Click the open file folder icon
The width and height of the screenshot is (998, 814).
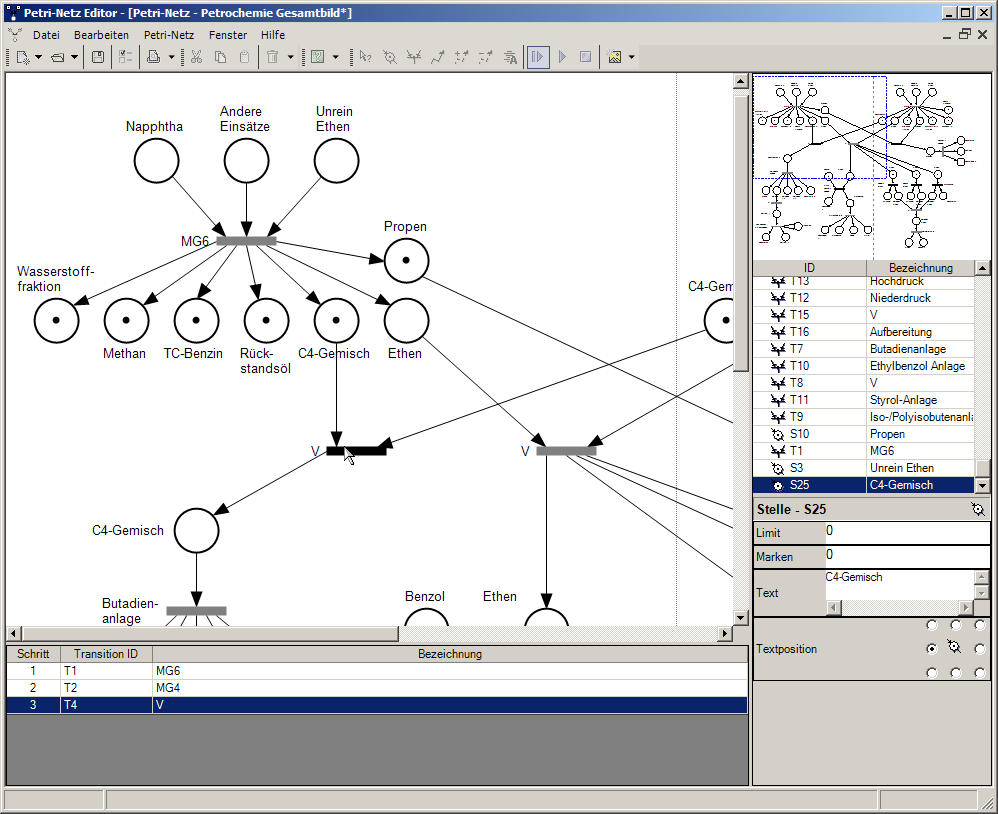tap(57, 57)
